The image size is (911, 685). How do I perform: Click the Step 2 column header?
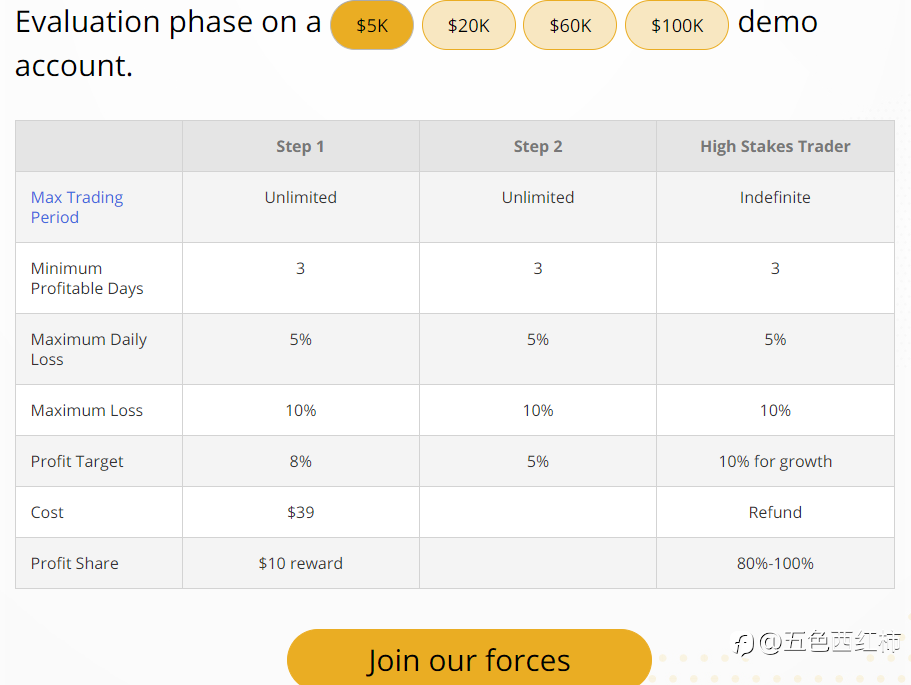point(538,146)
